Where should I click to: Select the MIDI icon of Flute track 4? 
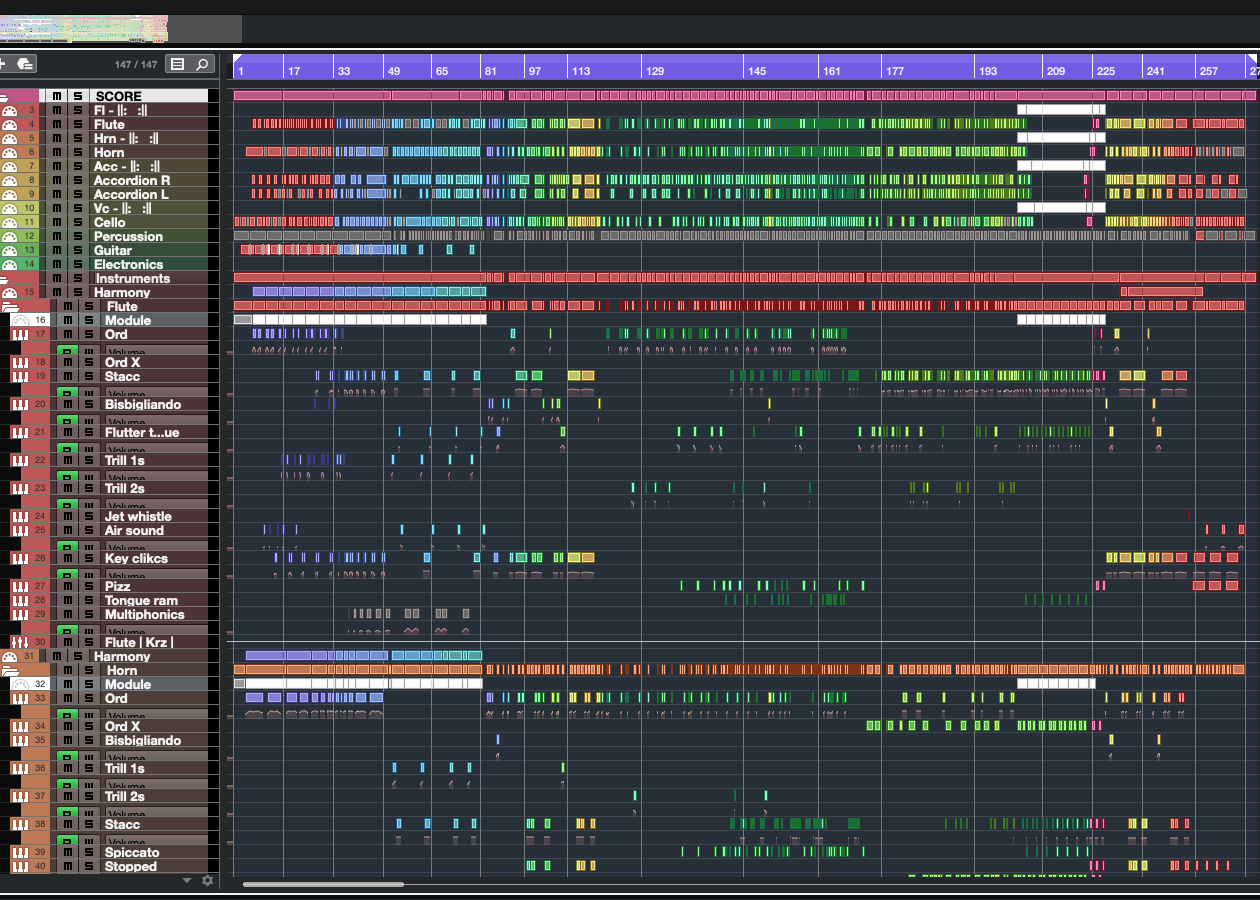click(10, 125)
